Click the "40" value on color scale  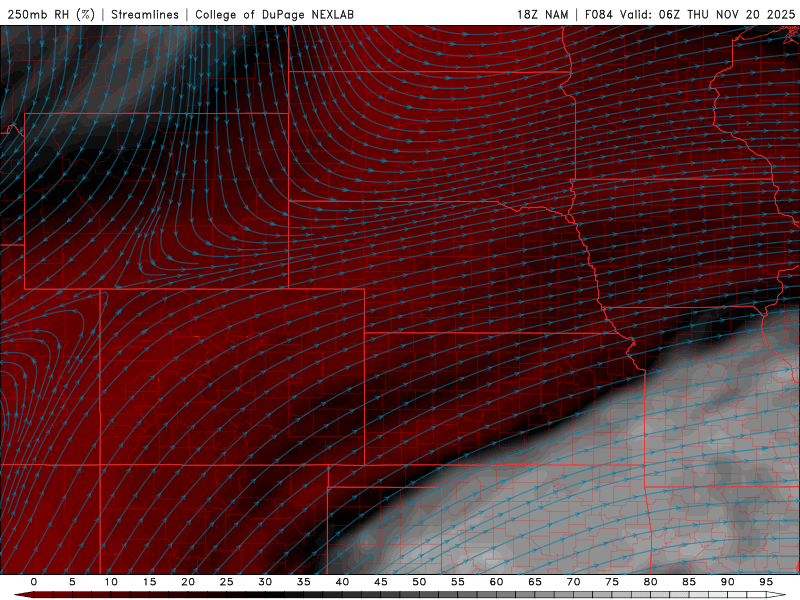click(342, 582)
